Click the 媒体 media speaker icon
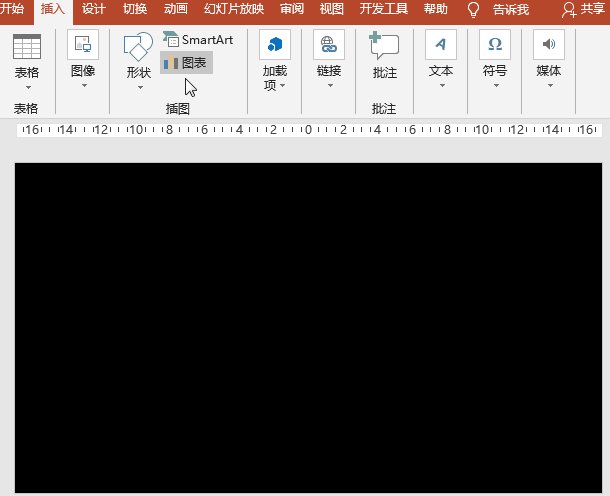The width and height of the screenshot is (610, 496). pyautogui.click(x=549, y=45)
